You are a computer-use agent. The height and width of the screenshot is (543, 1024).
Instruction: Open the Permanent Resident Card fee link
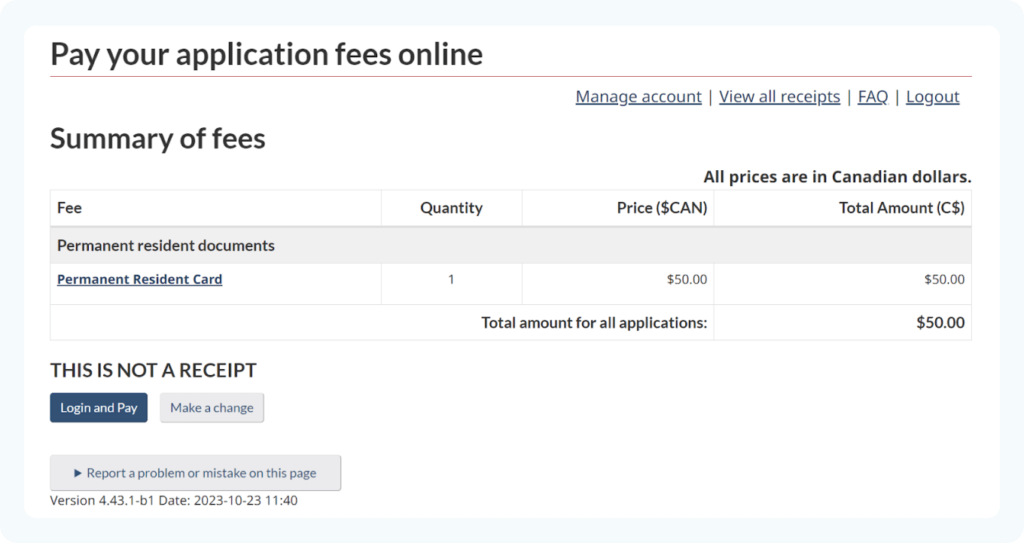point(139,280)
